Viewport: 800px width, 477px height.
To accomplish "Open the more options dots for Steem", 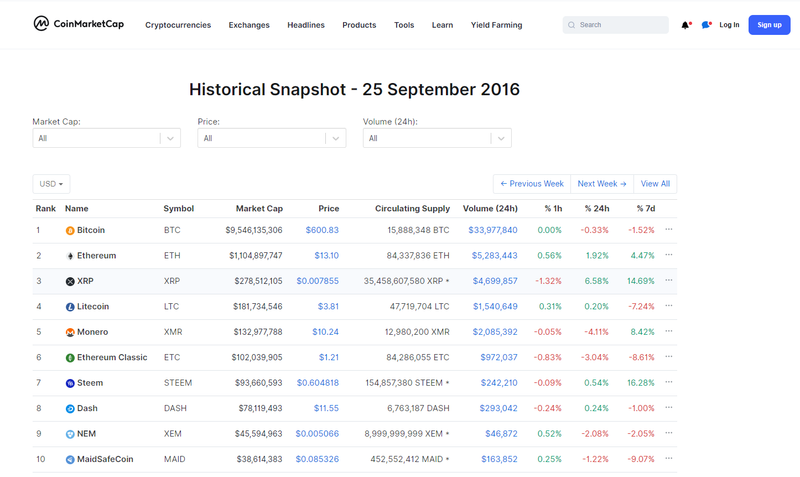I will 668,382.
